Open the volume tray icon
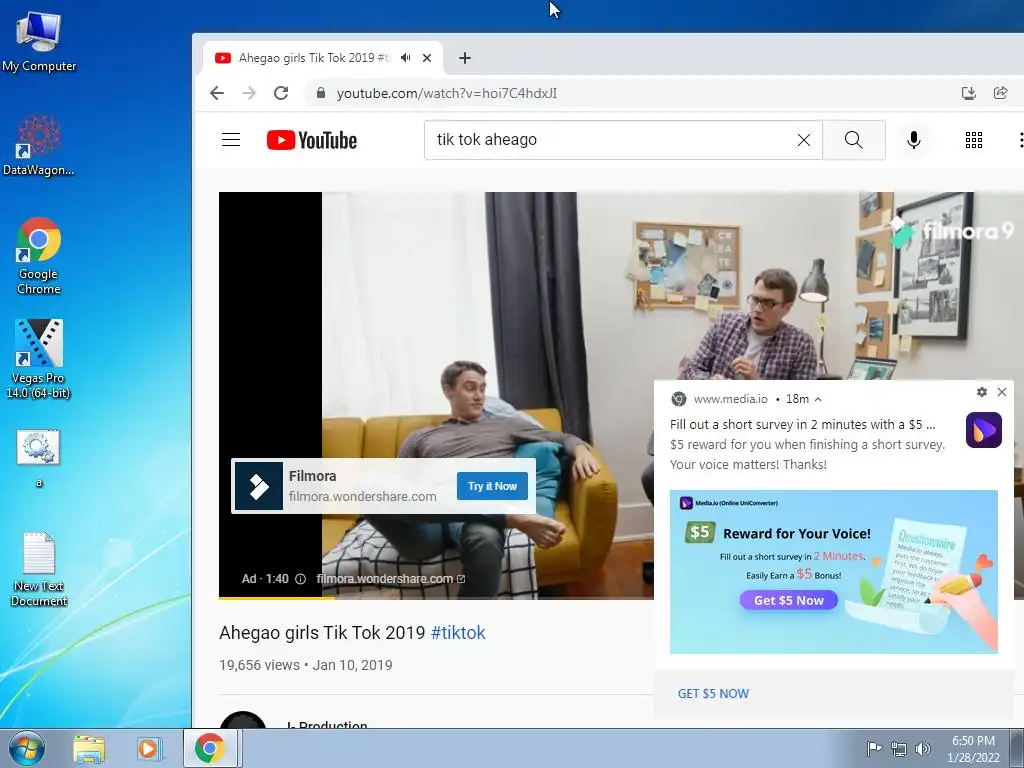1024x768 pixels. click(923, 748)
